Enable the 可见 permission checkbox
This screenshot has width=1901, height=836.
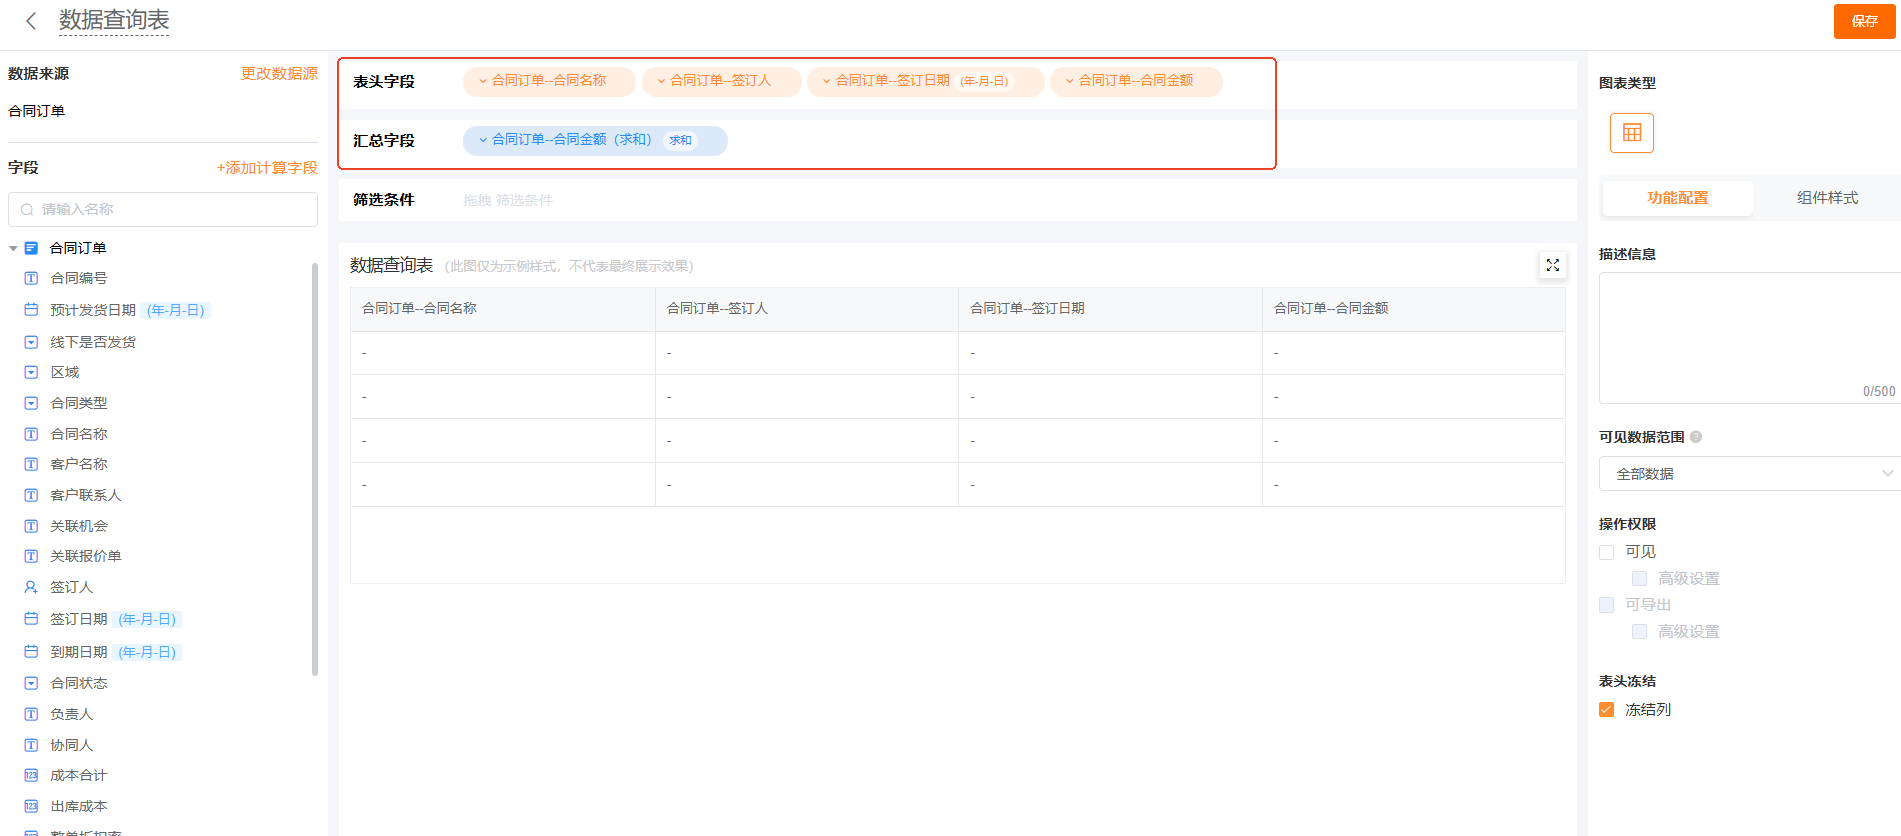(x=1607, y=552)
